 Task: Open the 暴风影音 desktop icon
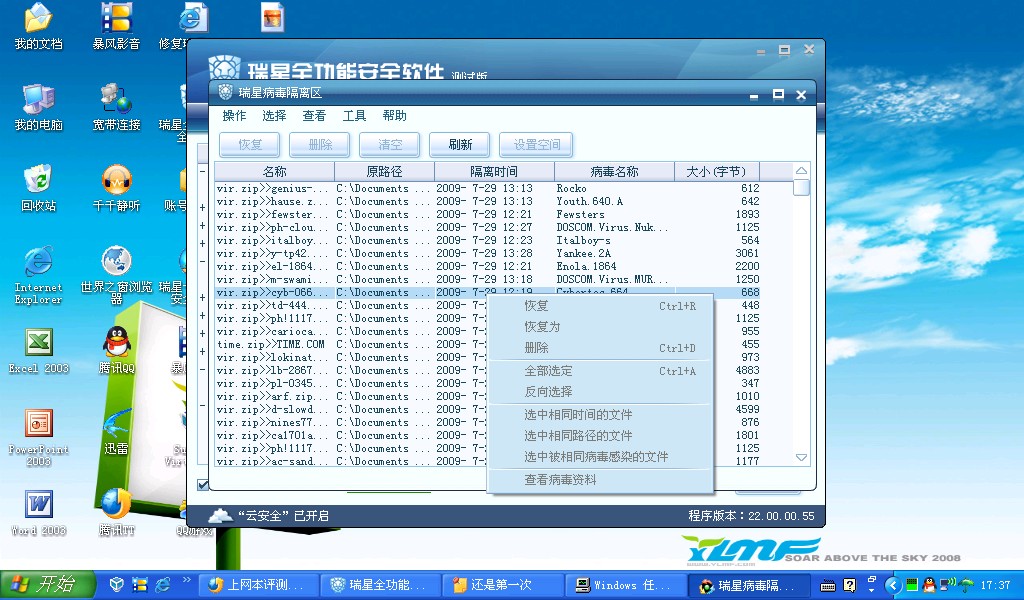click(x=116, y=27)
